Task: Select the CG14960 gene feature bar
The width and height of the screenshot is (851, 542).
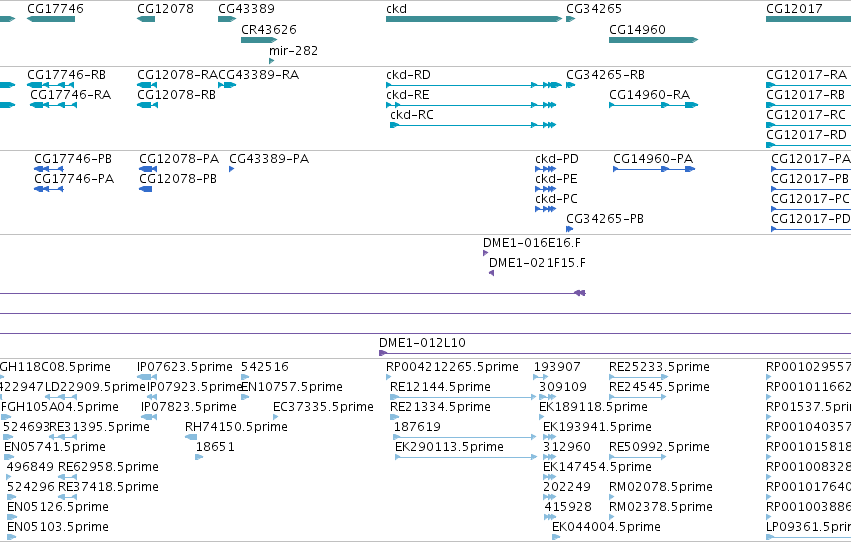Action: [x=653, y=40]
